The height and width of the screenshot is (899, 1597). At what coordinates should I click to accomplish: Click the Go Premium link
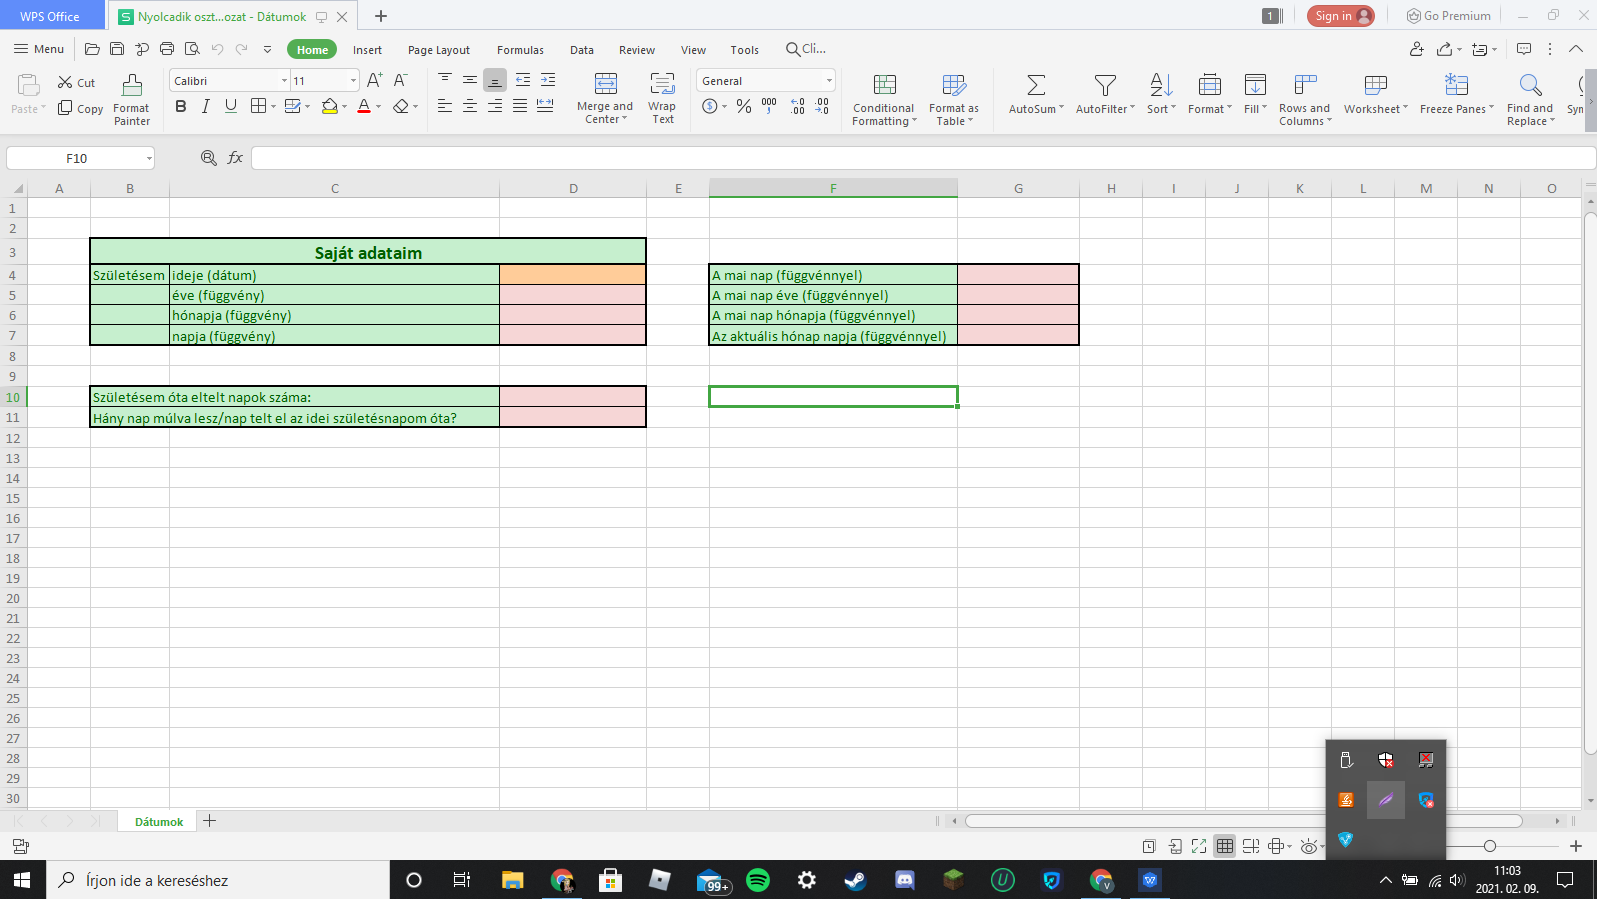(1448, 16)
